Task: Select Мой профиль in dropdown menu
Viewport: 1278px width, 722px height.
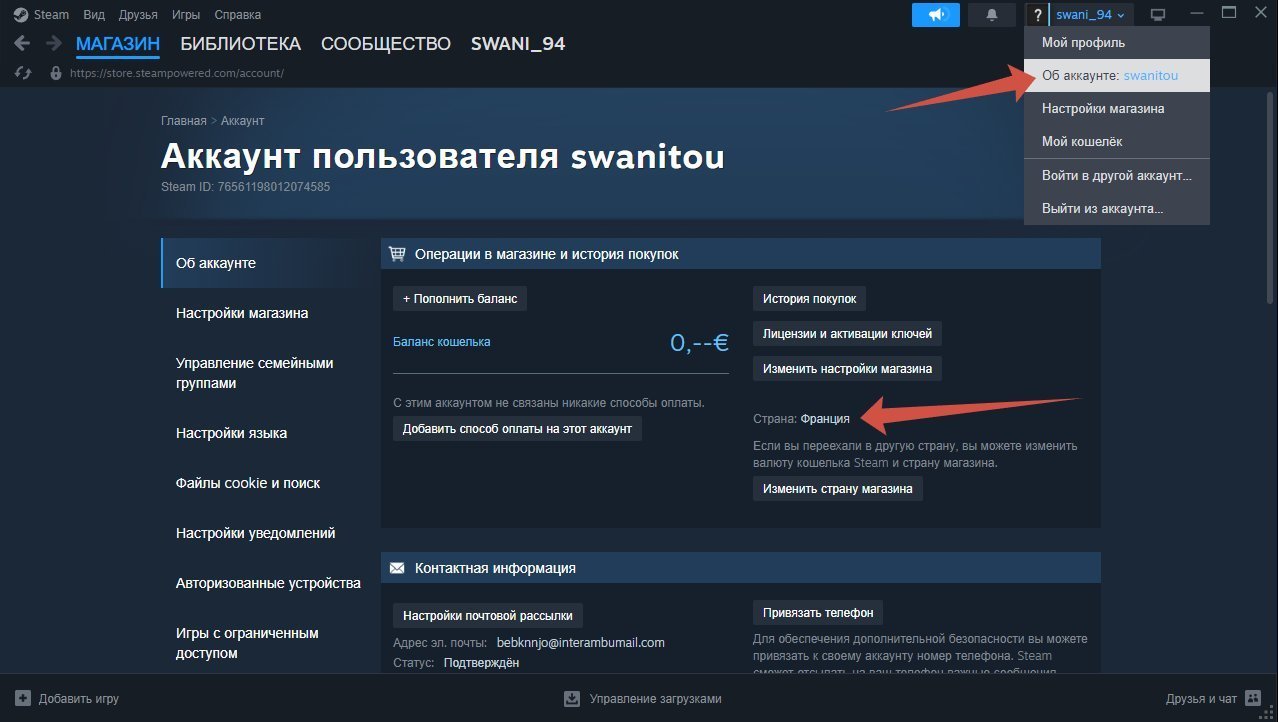Action: point(1117,43)
